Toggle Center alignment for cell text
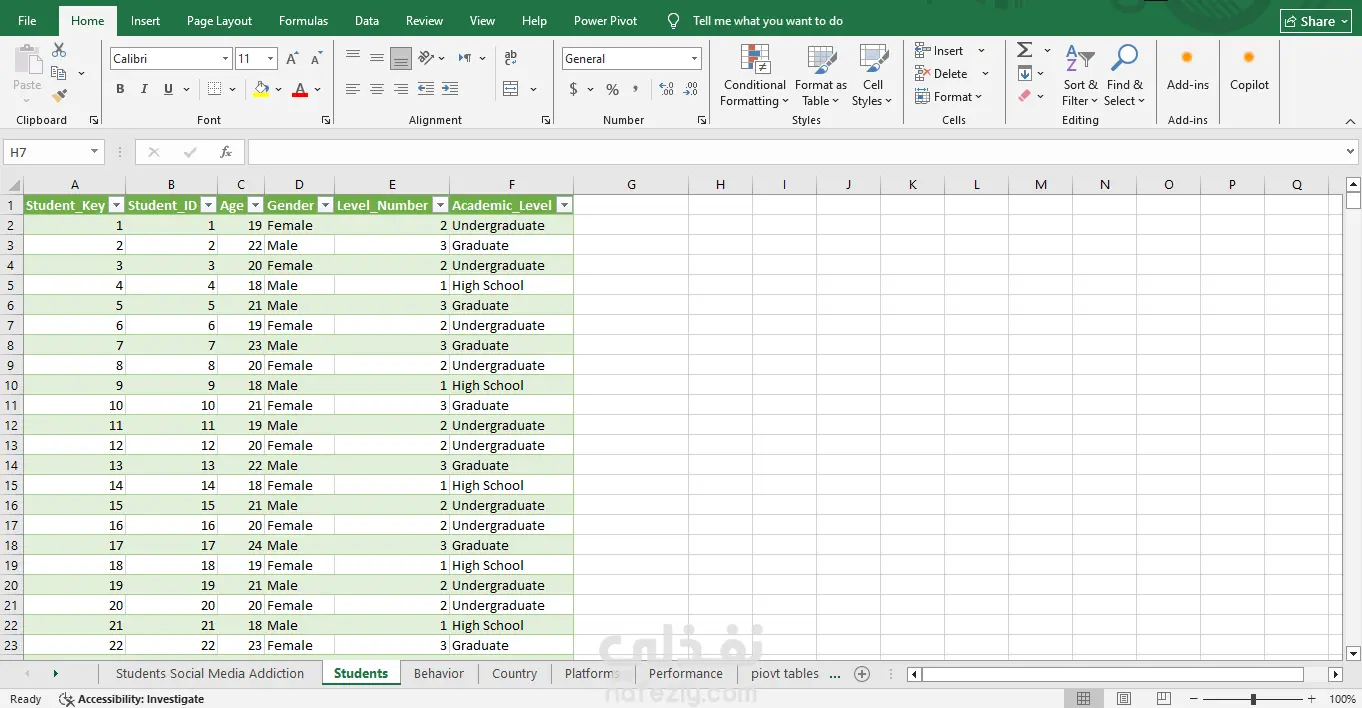 point(377,89)
